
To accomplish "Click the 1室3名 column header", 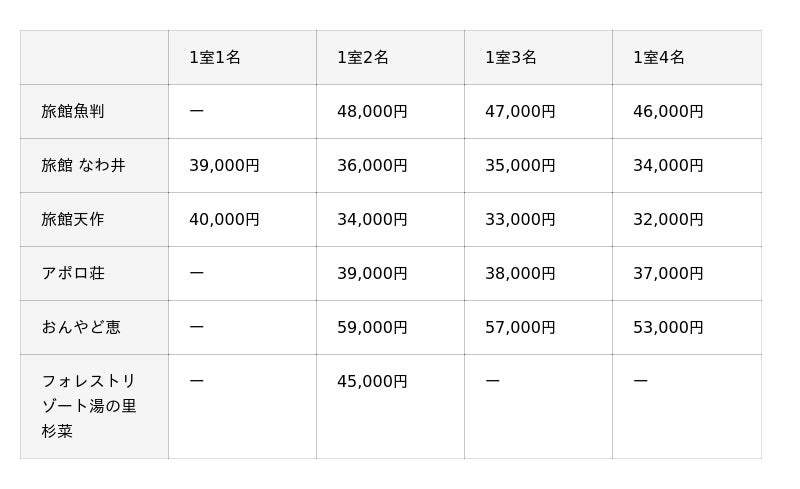I will click(x=511, y=58).
